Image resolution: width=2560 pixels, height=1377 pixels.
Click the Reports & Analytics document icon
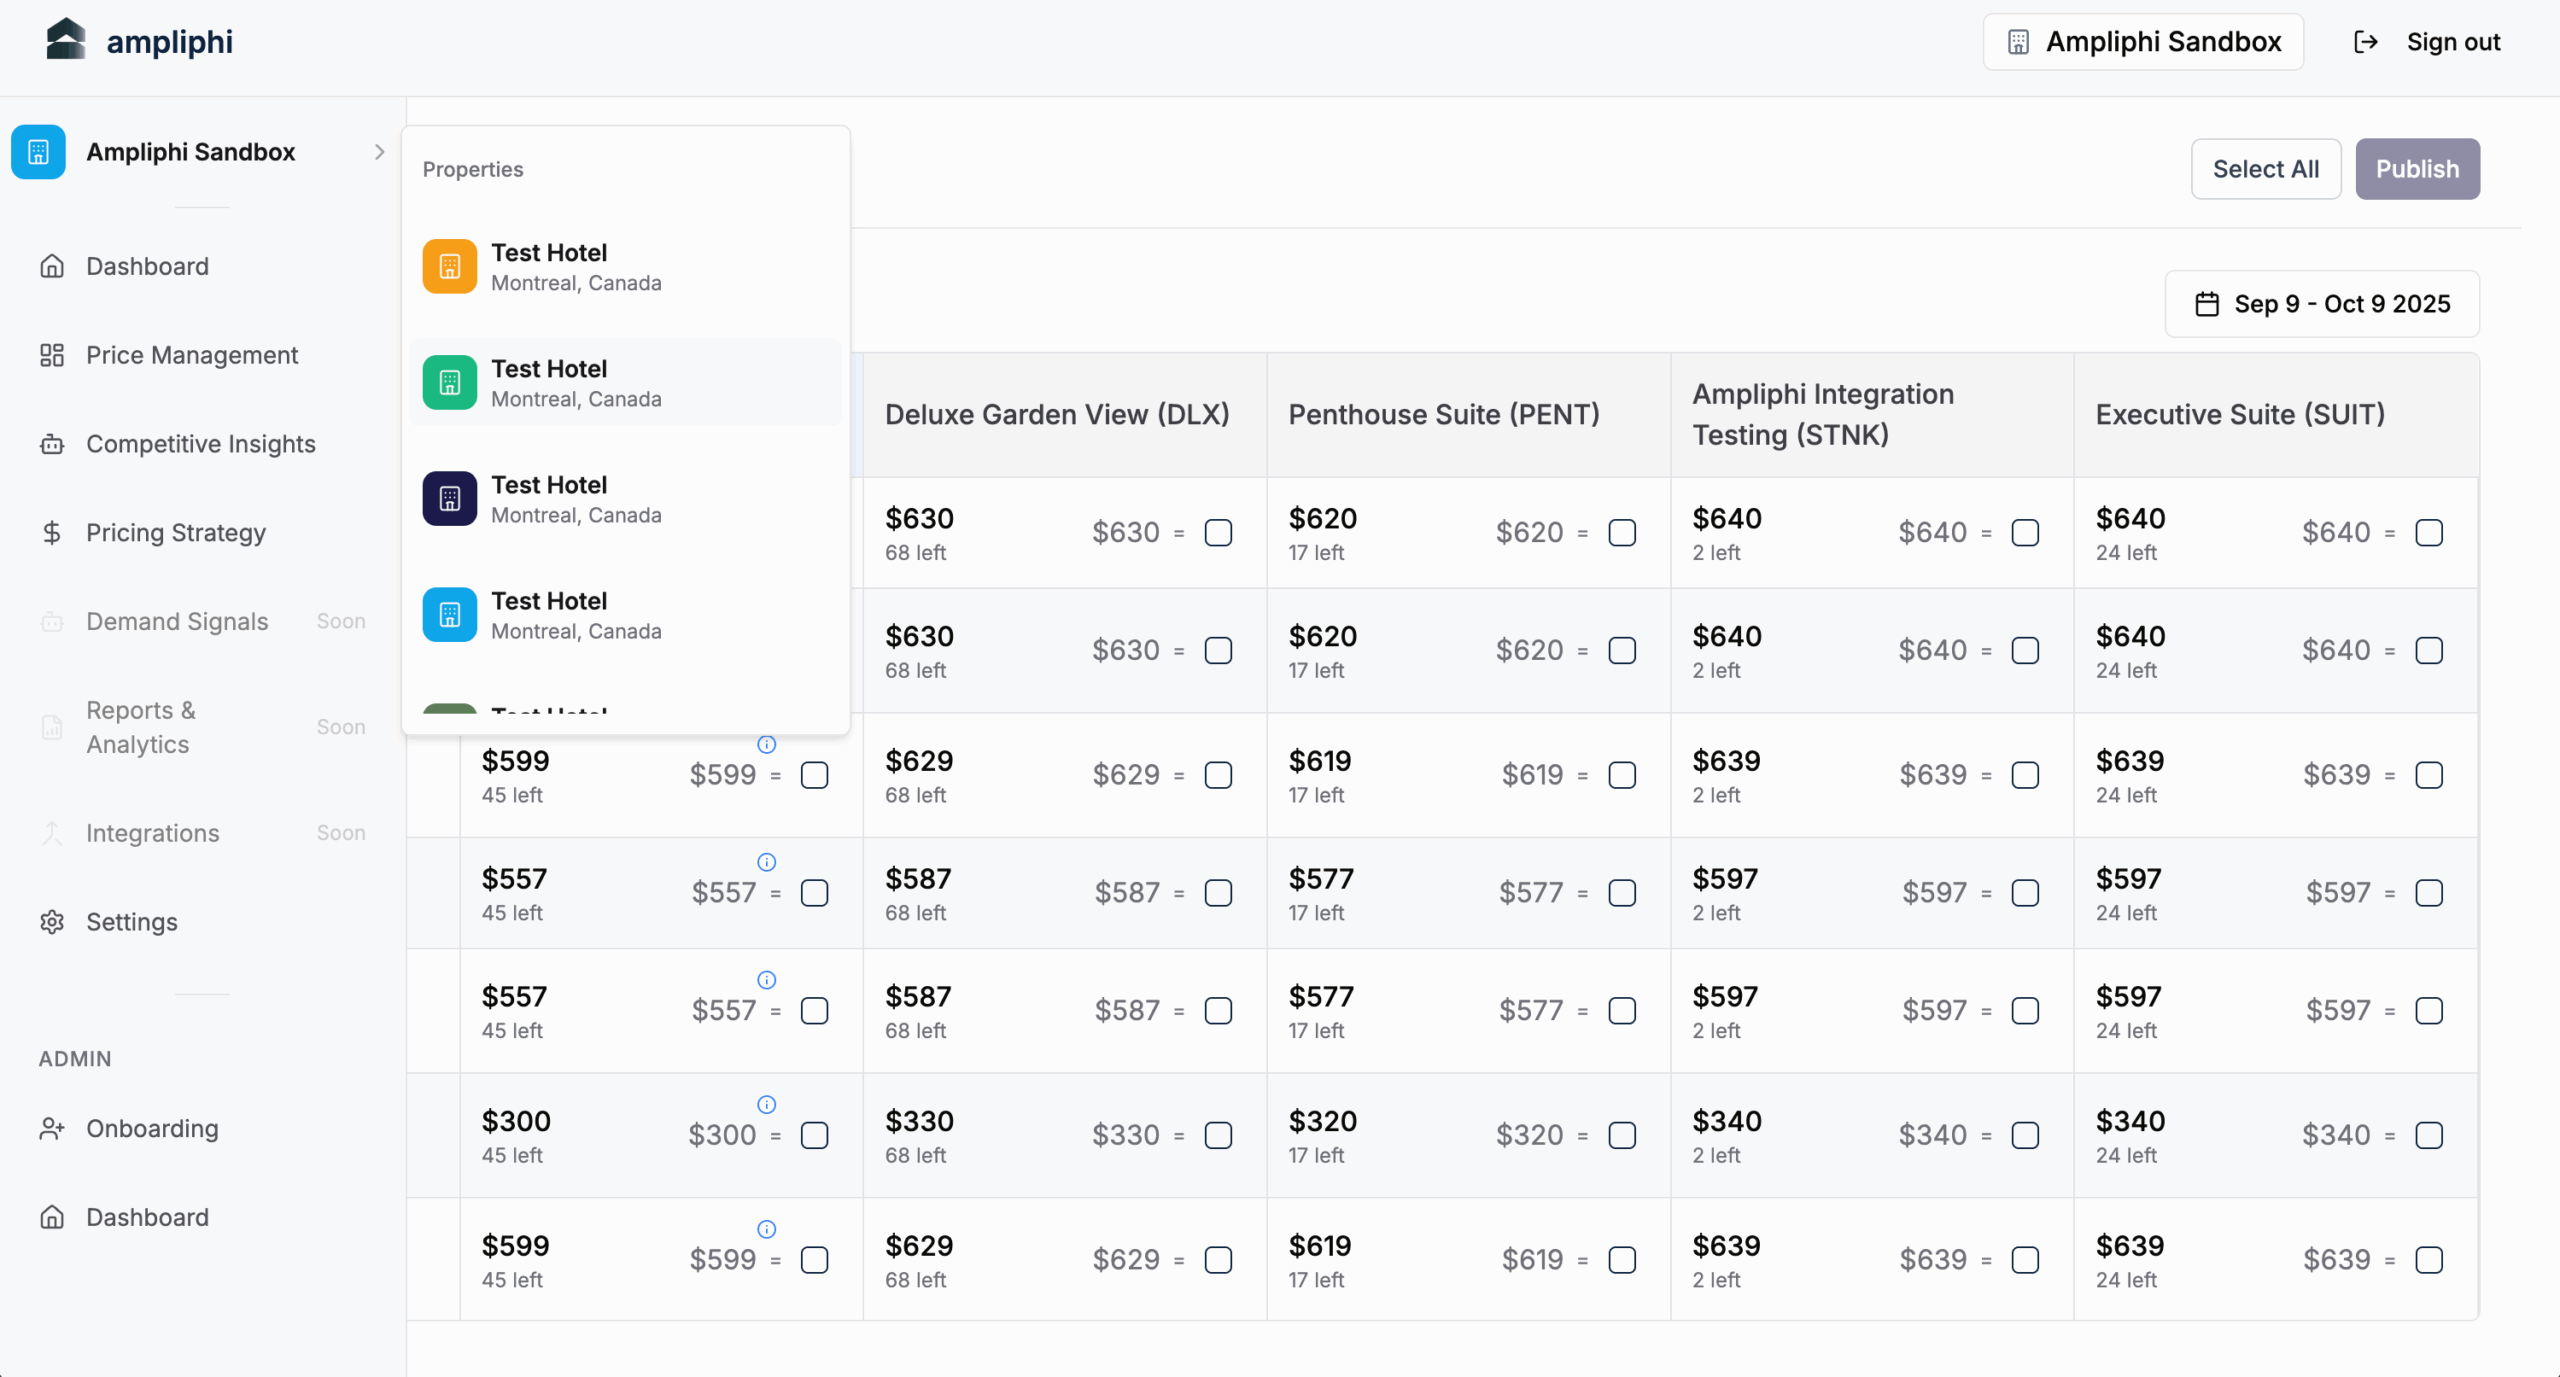(x=52, y=727)
